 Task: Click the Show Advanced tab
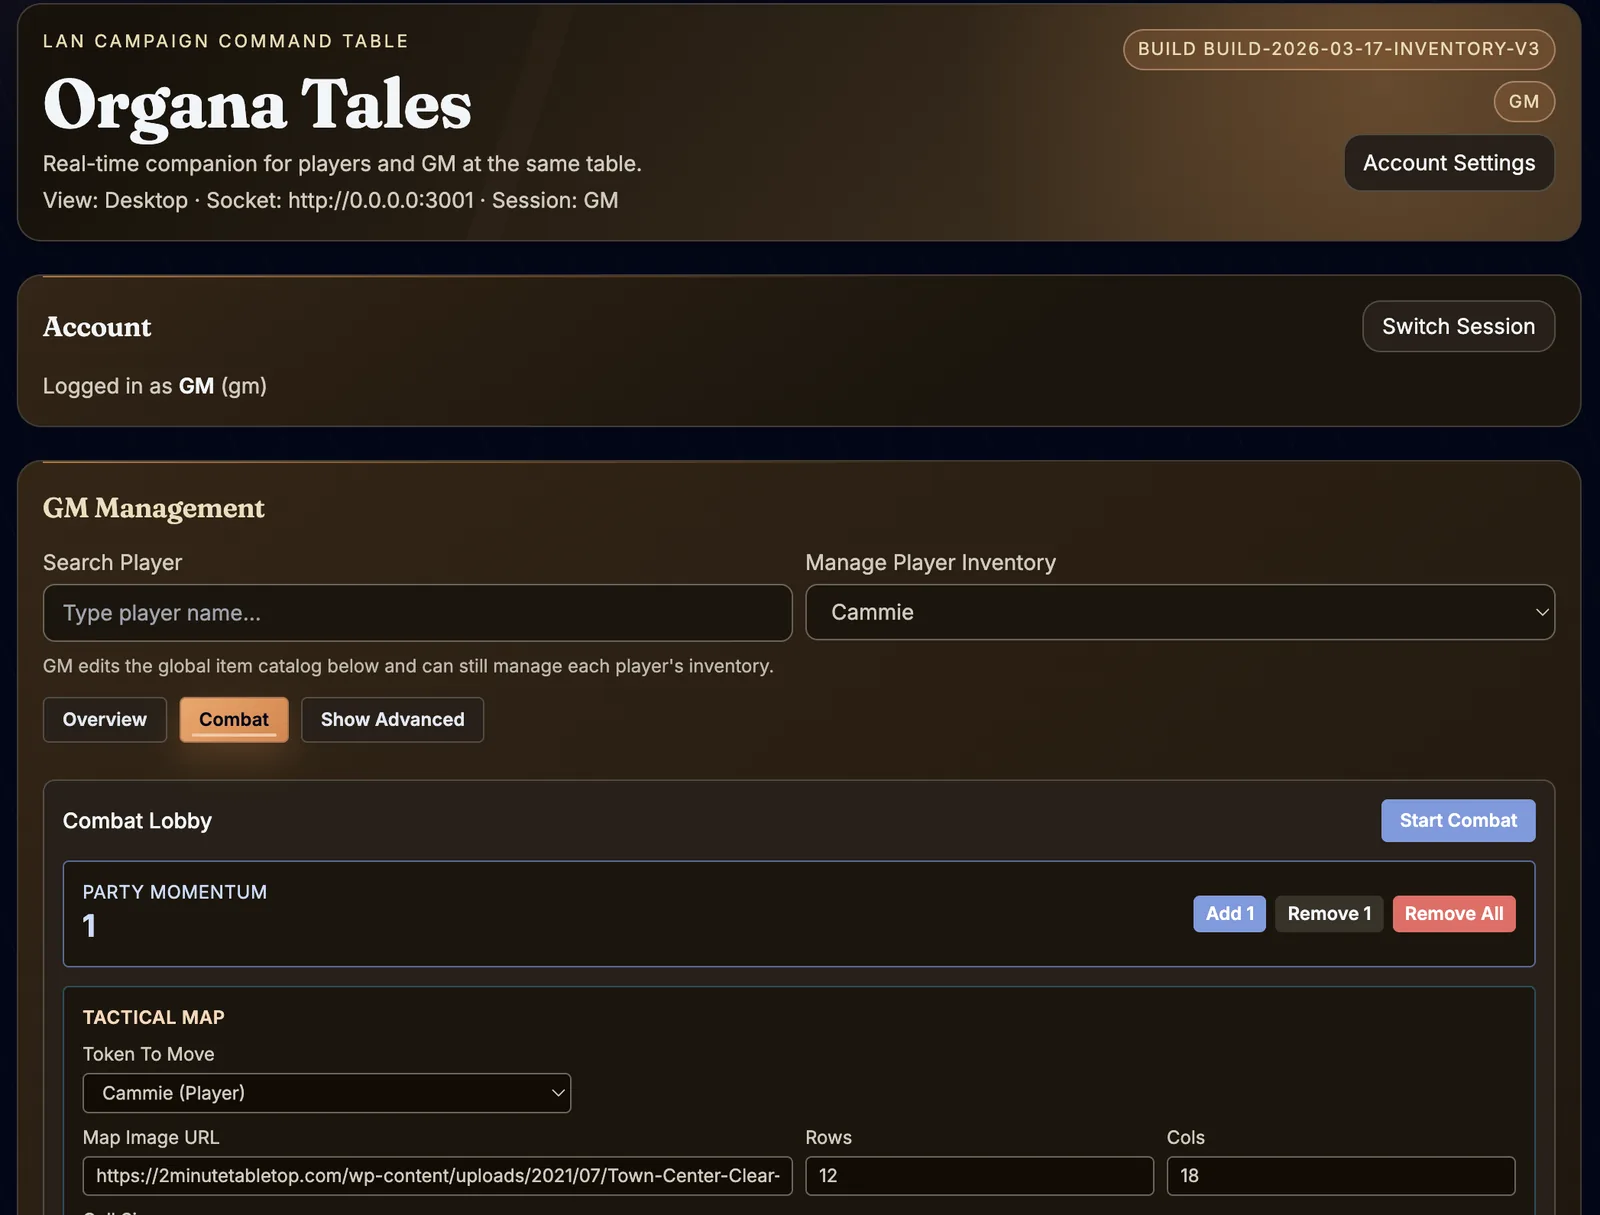click(392, 720)
